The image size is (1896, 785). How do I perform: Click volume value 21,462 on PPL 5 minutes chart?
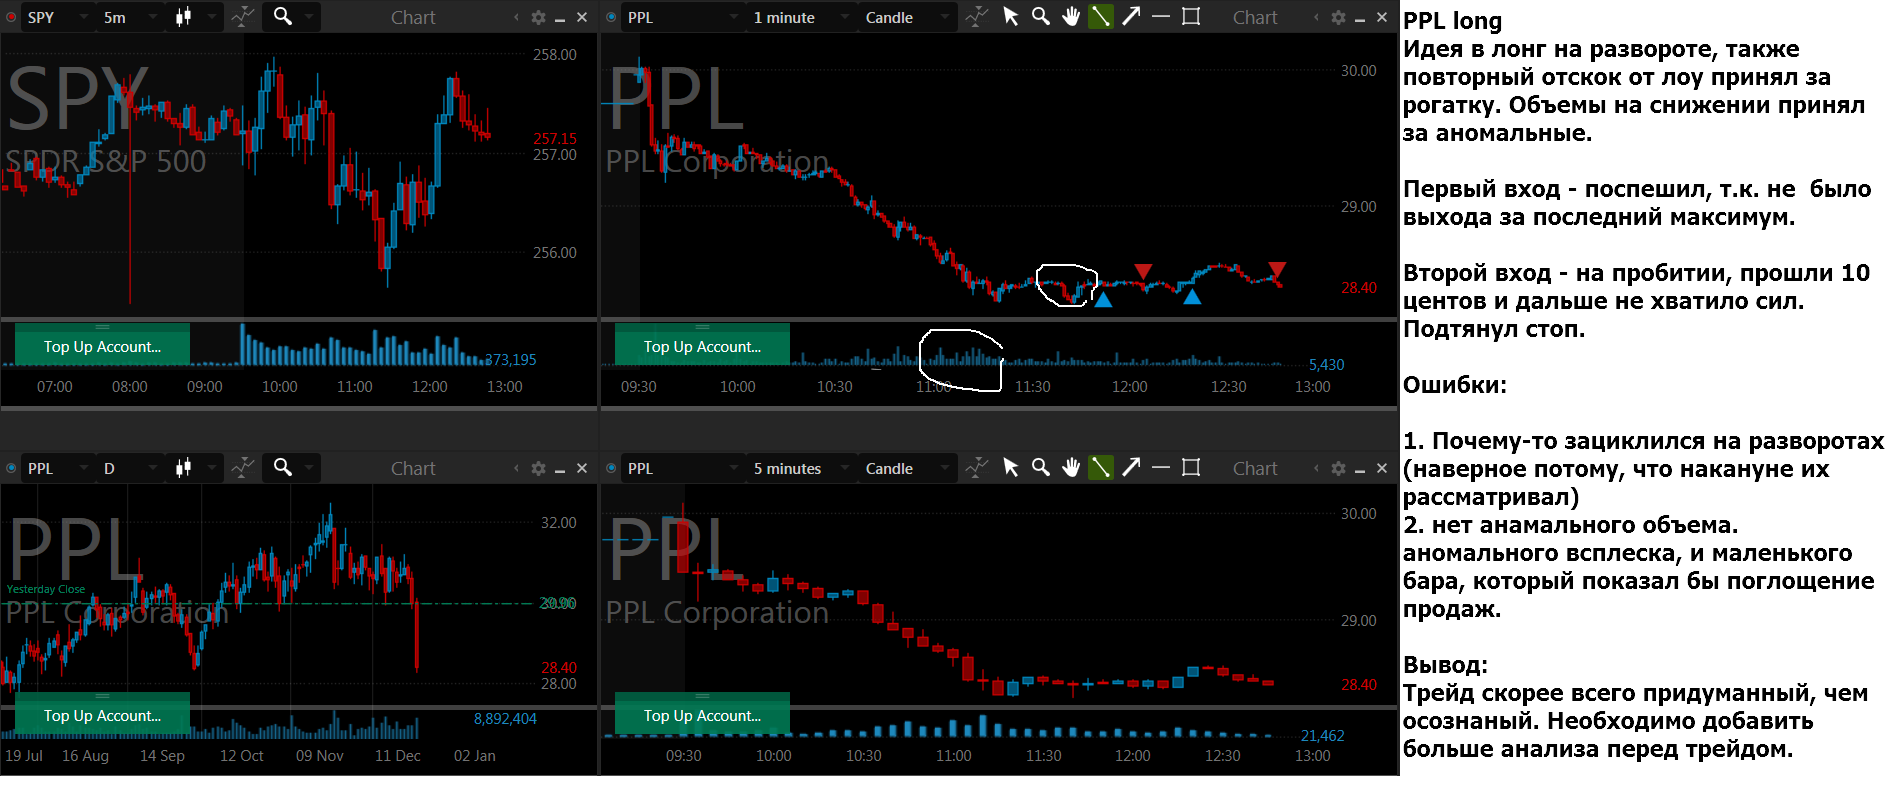click(1322, 736)
